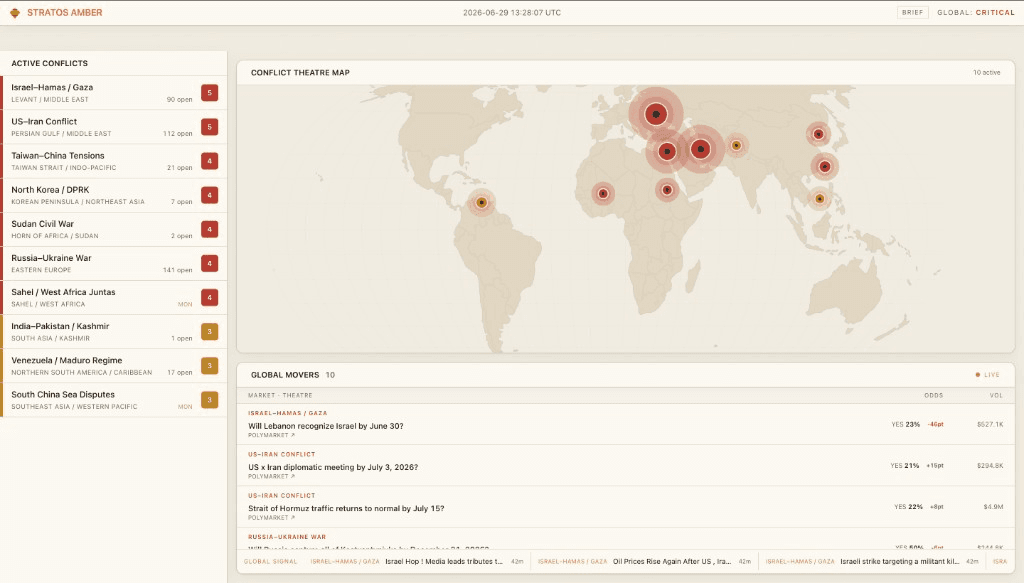Click the severity 3 badge for South China Sea Disputes
Screen dimensions: 1024x583
coord(210,400)
